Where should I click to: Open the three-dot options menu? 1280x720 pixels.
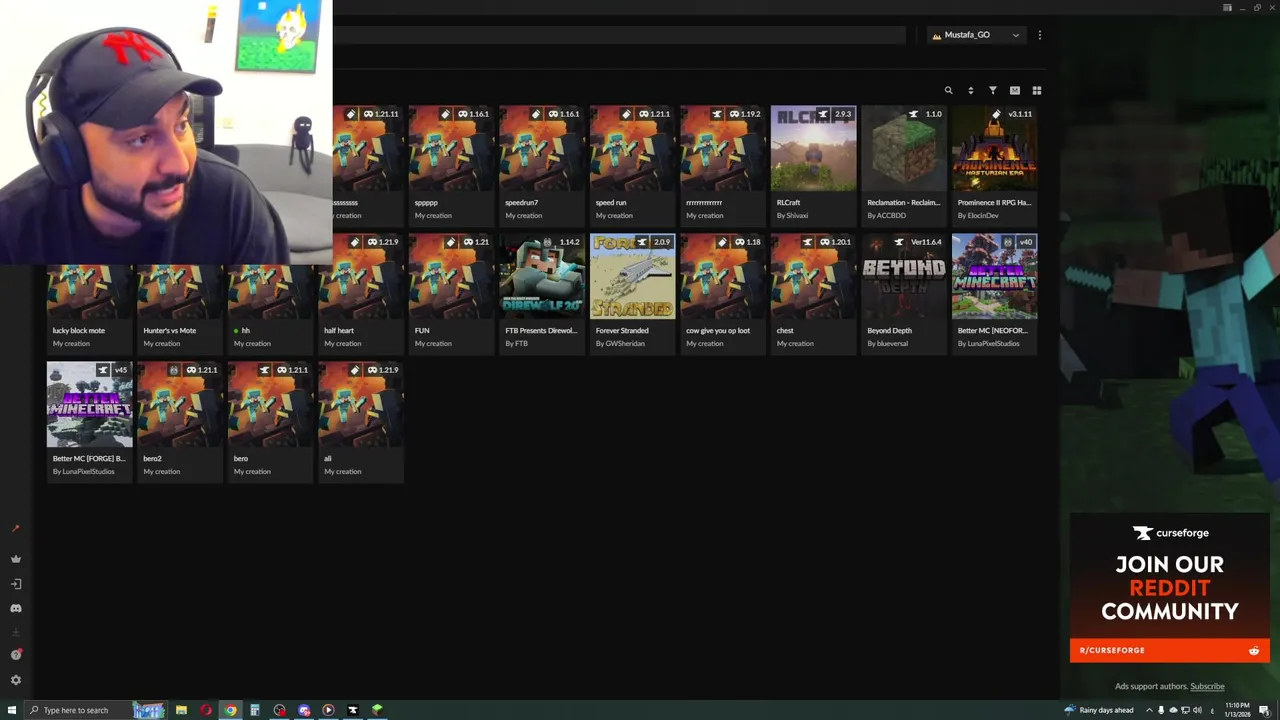pyautogui.click(x=1040, y=35)
